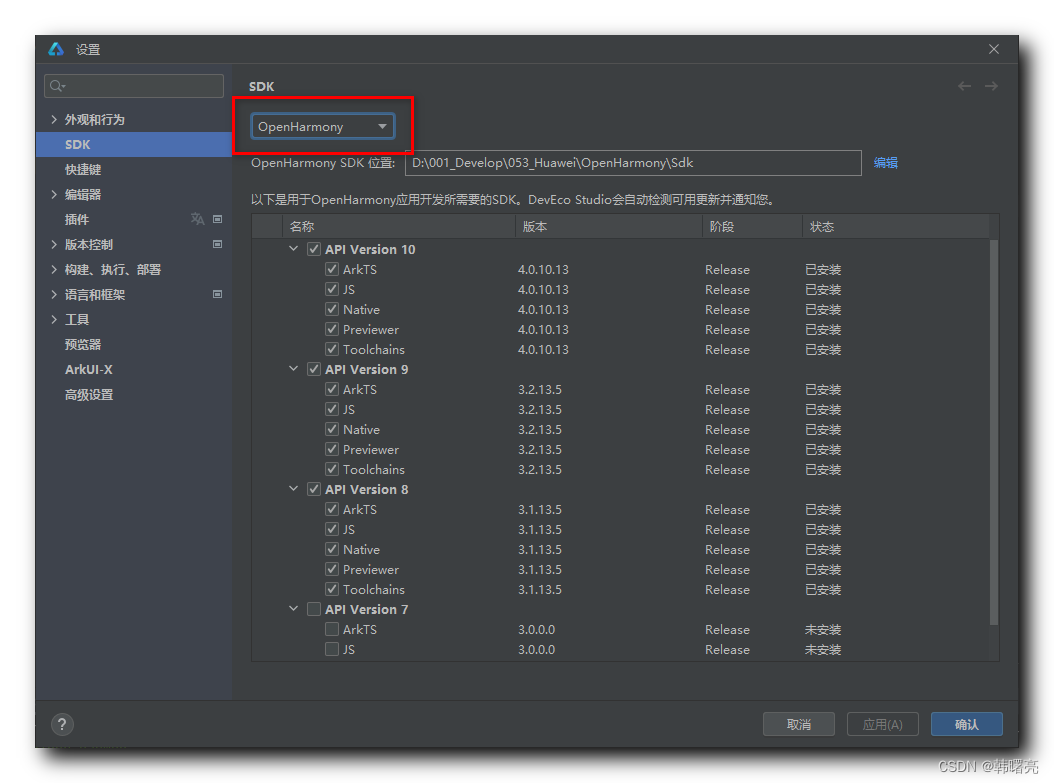Select the Previewer 3.1.13.5 row label
Image resolution: width=1054 pixels, height=783 pixels.
[370, 569]
